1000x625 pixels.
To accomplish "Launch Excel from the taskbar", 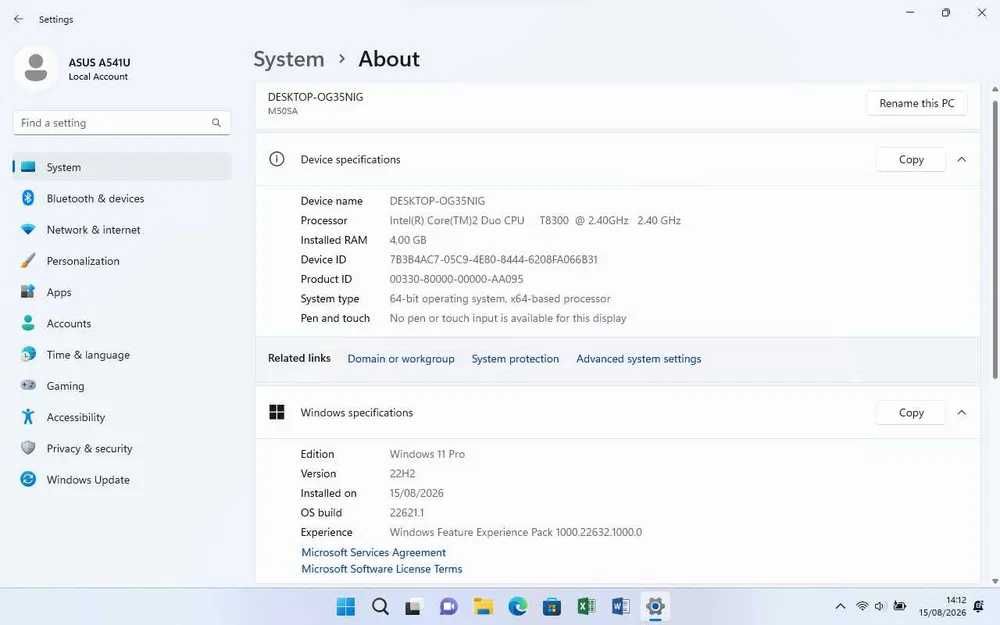I will (x=586, y=607).
